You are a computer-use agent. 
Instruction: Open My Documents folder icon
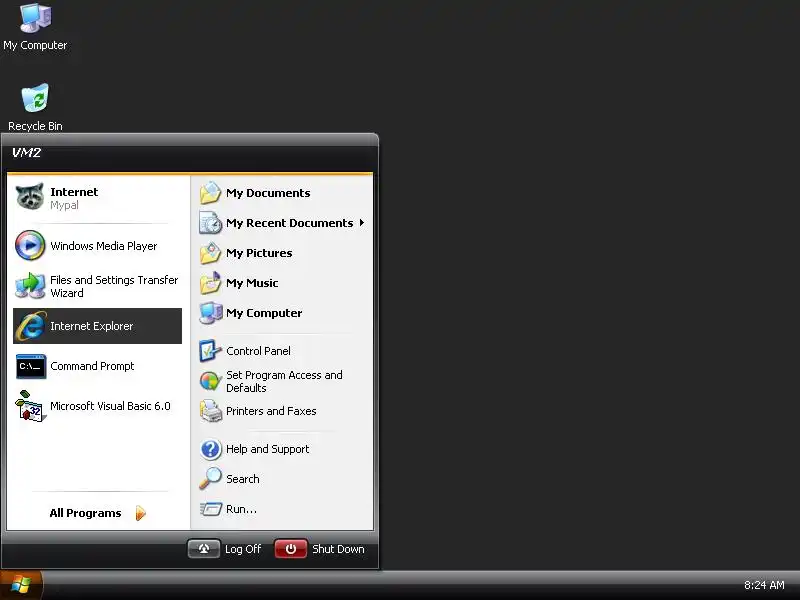pyautogui.click(x=210, y=193)
